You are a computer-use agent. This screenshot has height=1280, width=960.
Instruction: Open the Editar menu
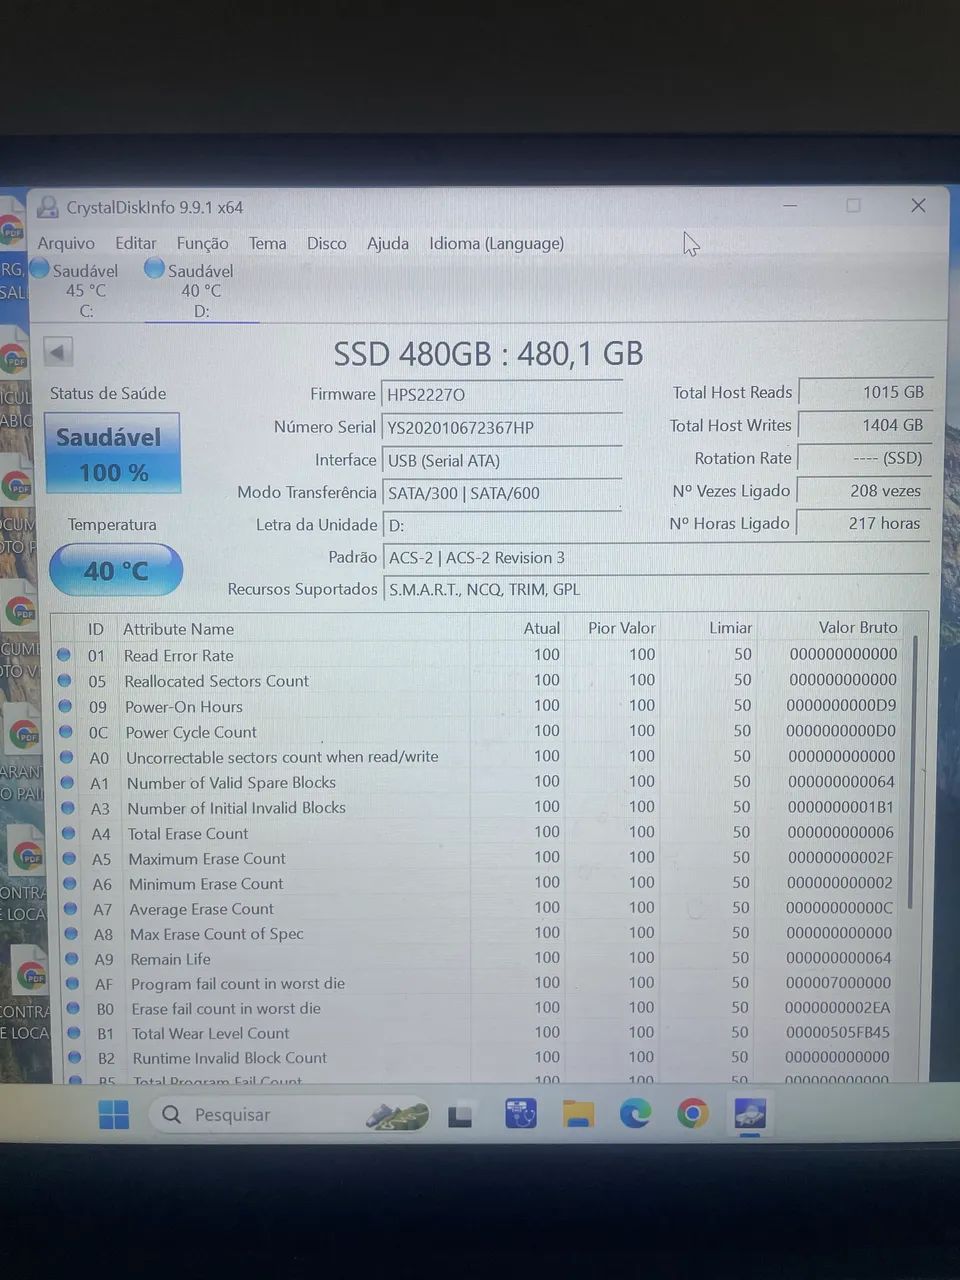[135, 243]
